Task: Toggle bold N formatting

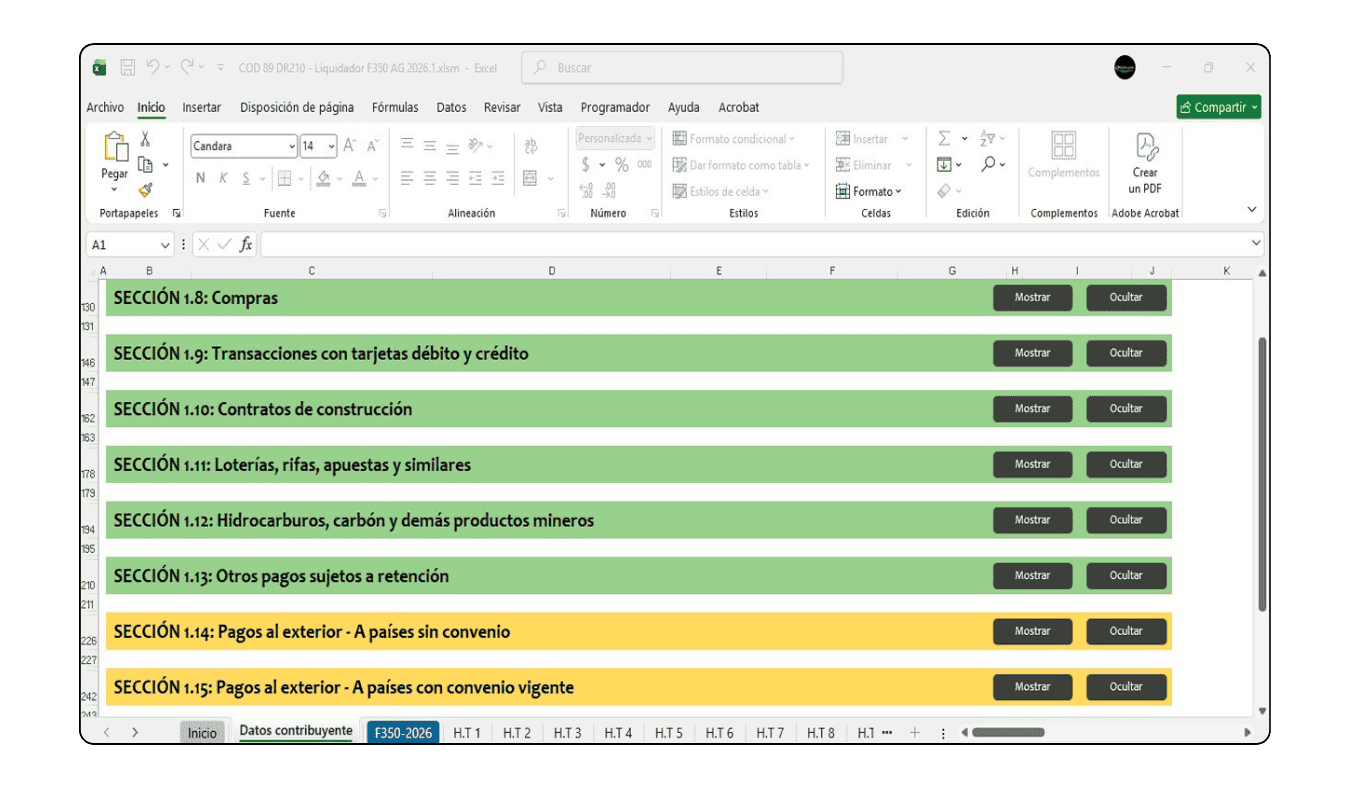Action: 200,178
